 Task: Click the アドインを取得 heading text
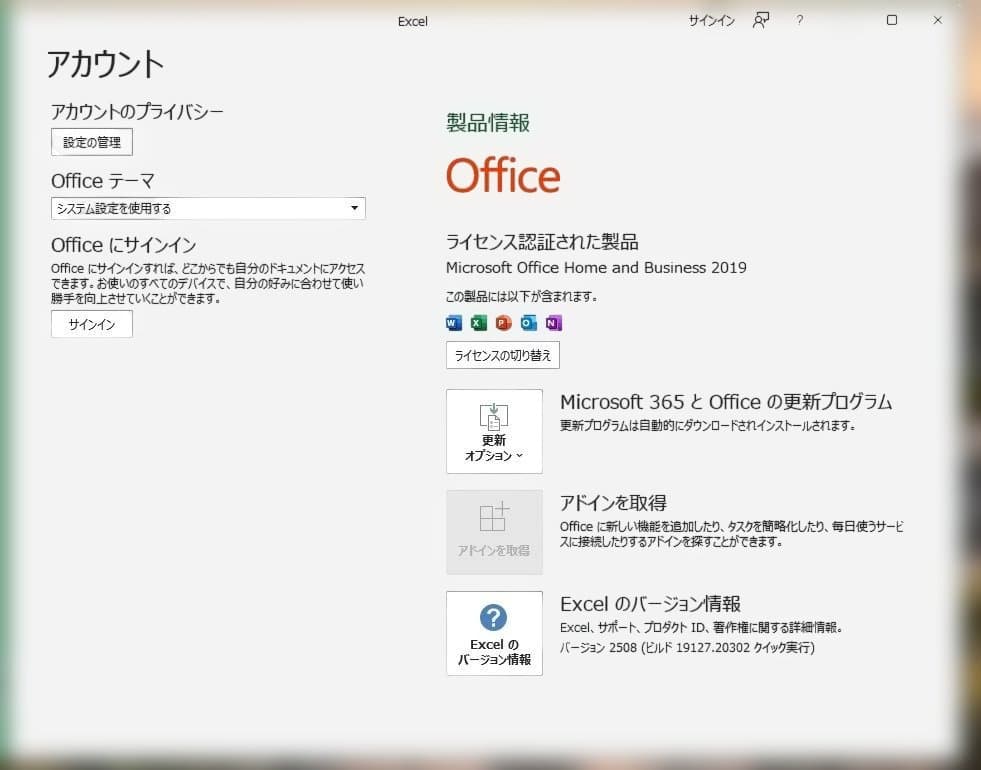pyautogui.click(x=613, y=503)
